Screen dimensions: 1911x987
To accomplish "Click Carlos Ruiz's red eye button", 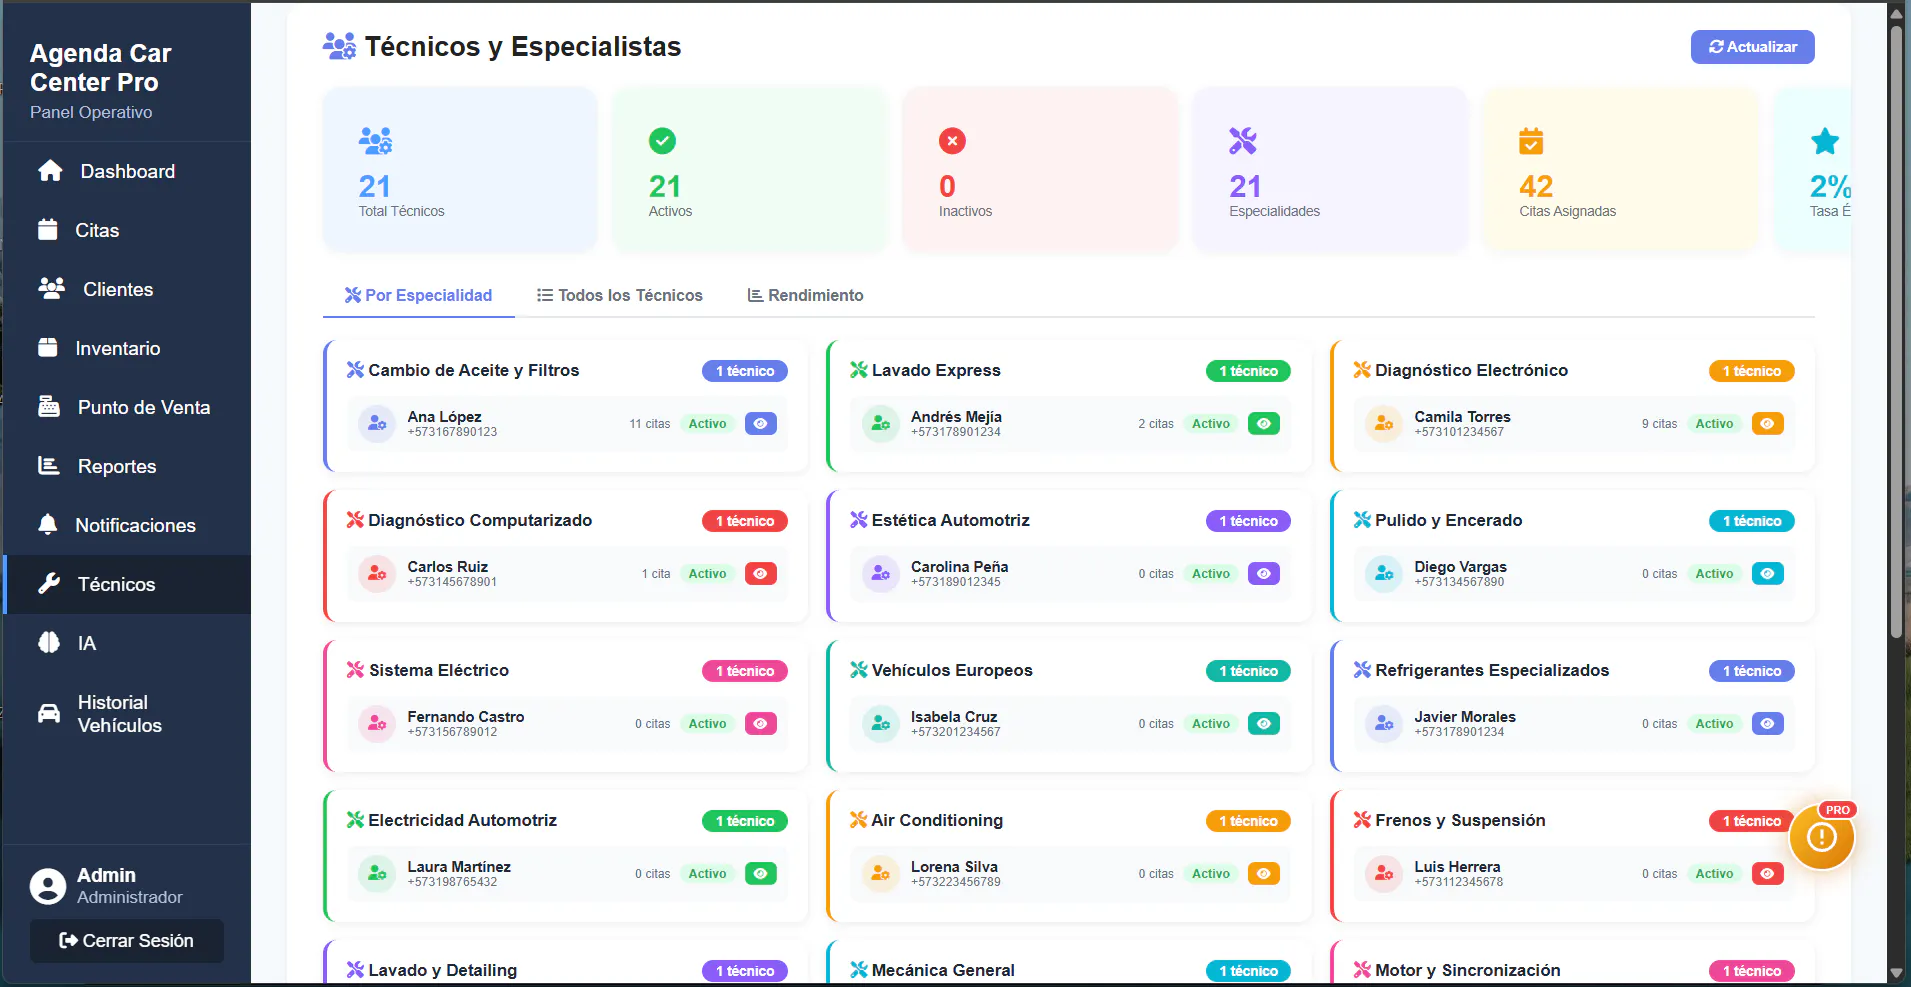I will coord(761,574).
